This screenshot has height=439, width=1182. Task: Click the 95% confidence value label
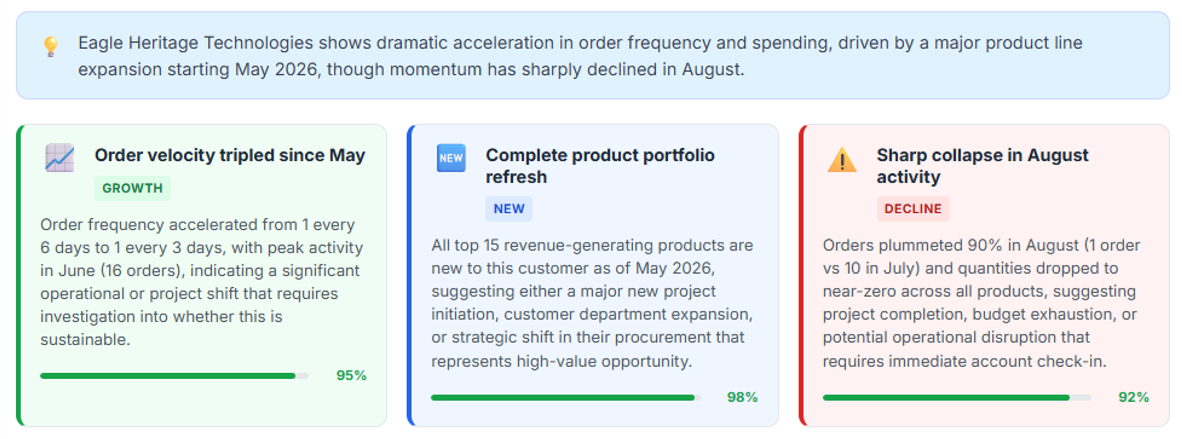pos(351,376)
